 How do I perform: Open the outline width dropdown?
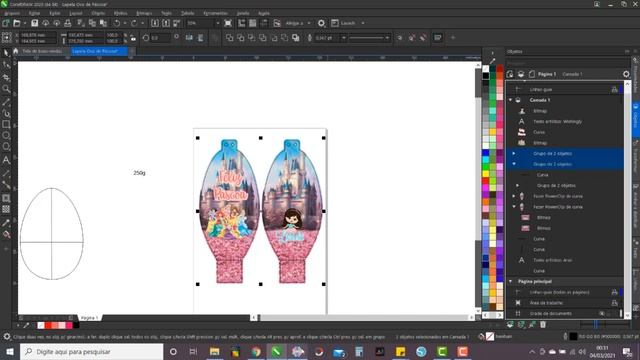pyautogui.click(x=344, y=38)
